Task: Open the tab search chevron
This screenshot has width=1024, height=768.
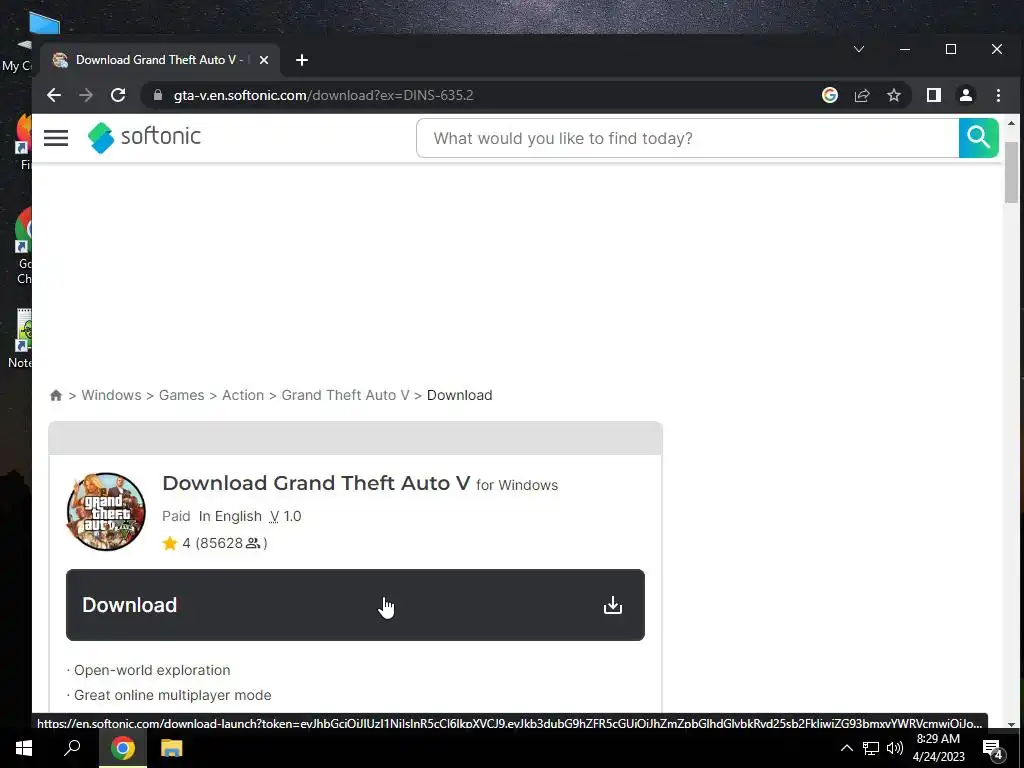Action: 859,49
